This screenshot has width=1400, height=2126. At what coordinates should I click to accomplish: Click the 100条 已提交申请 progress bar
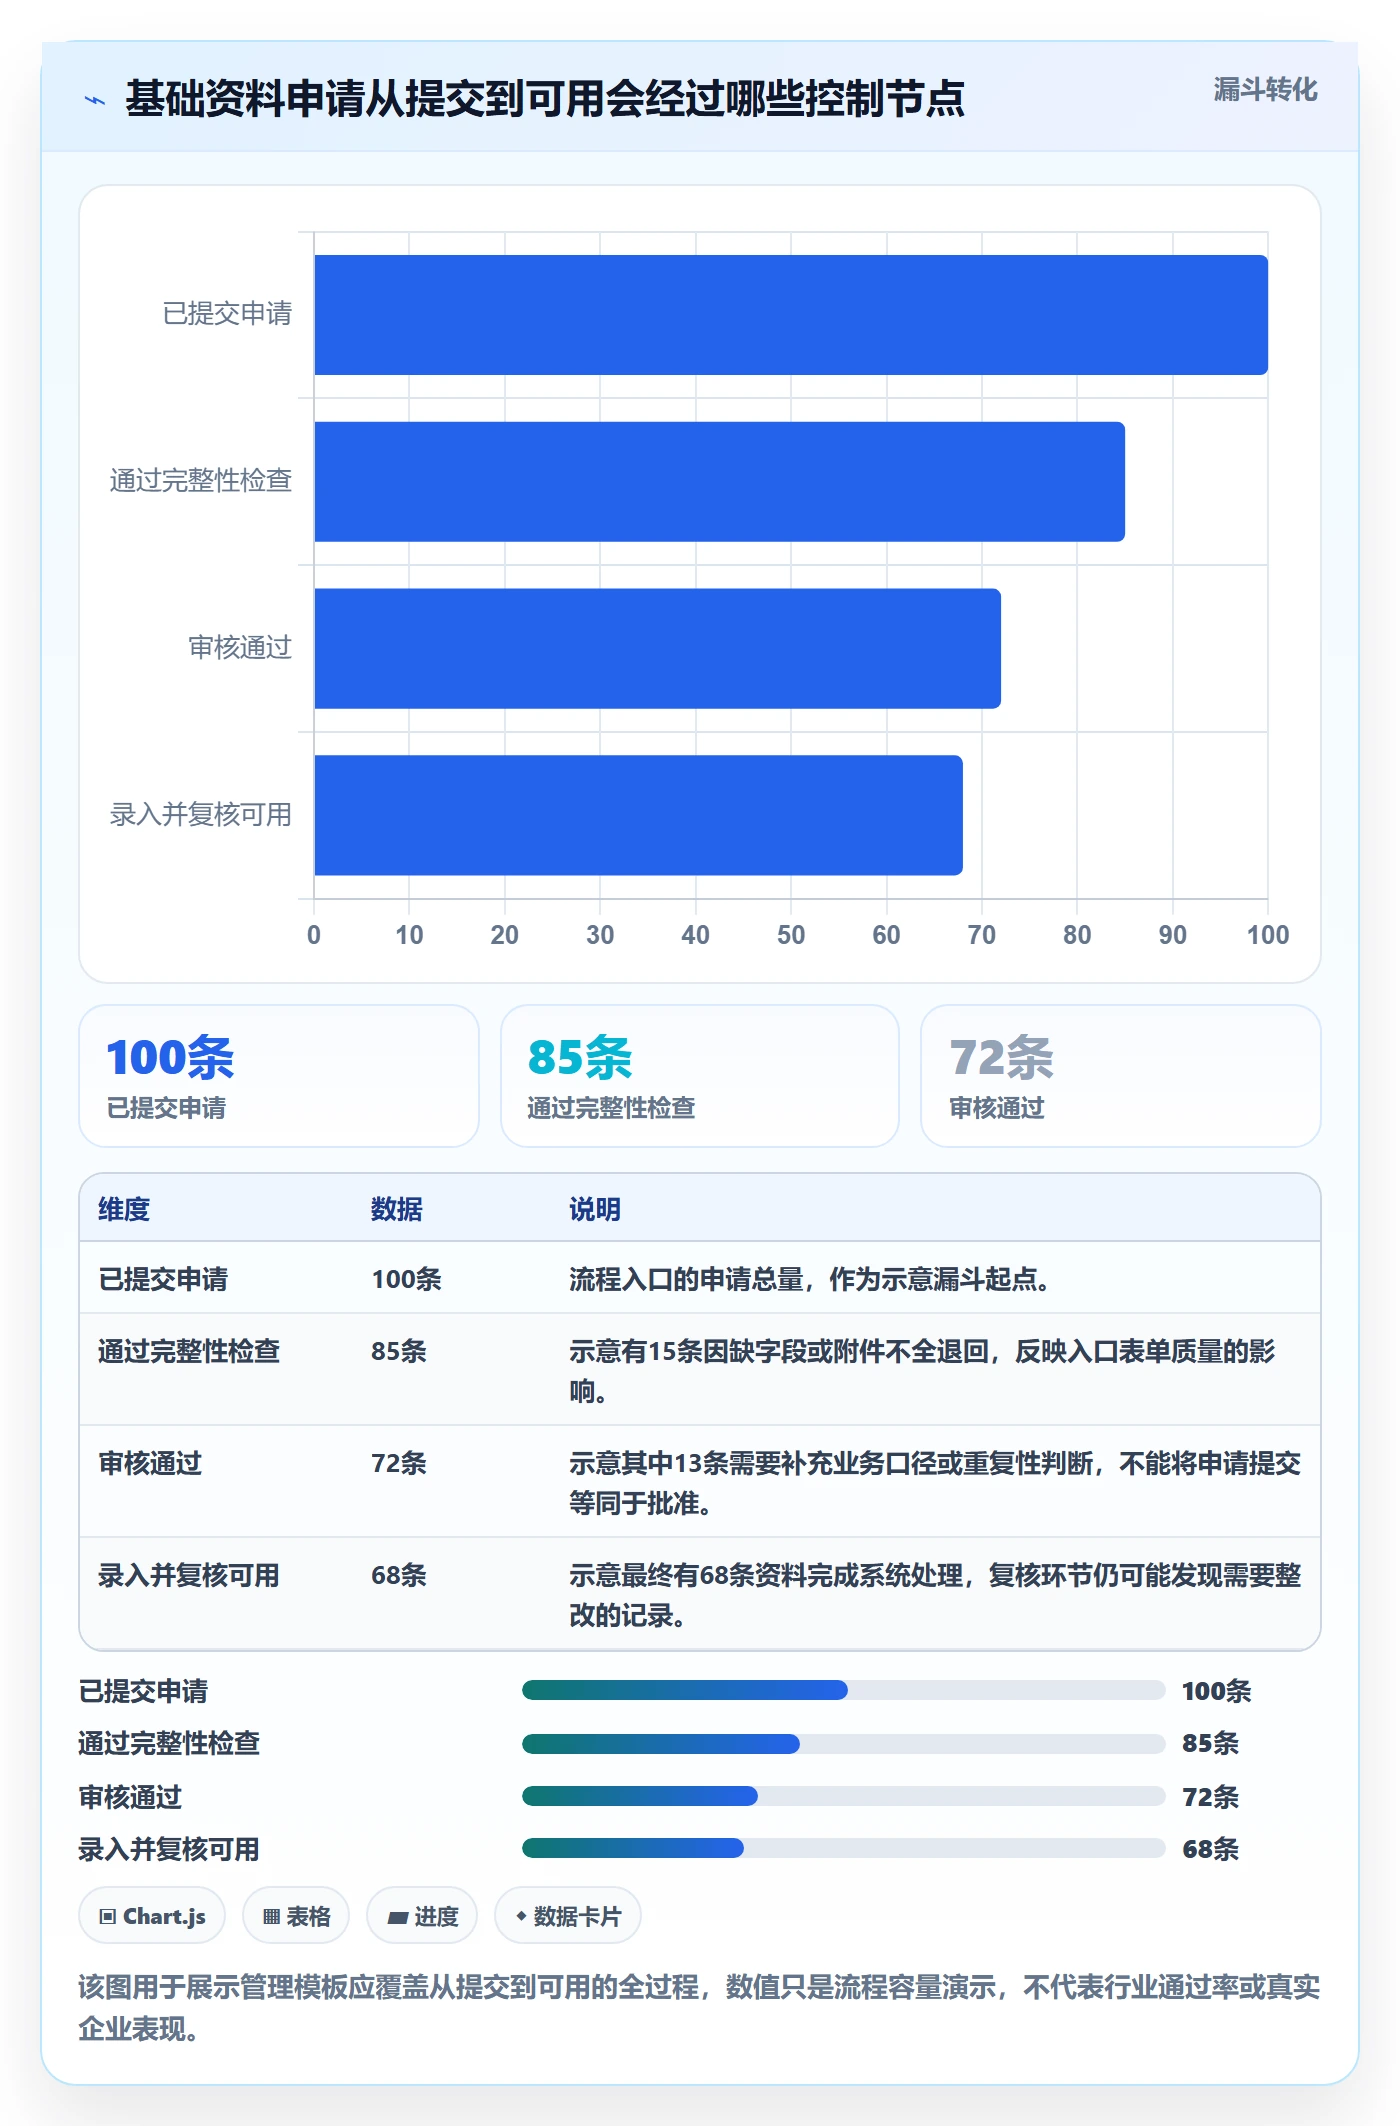(x=844, y=1690)
